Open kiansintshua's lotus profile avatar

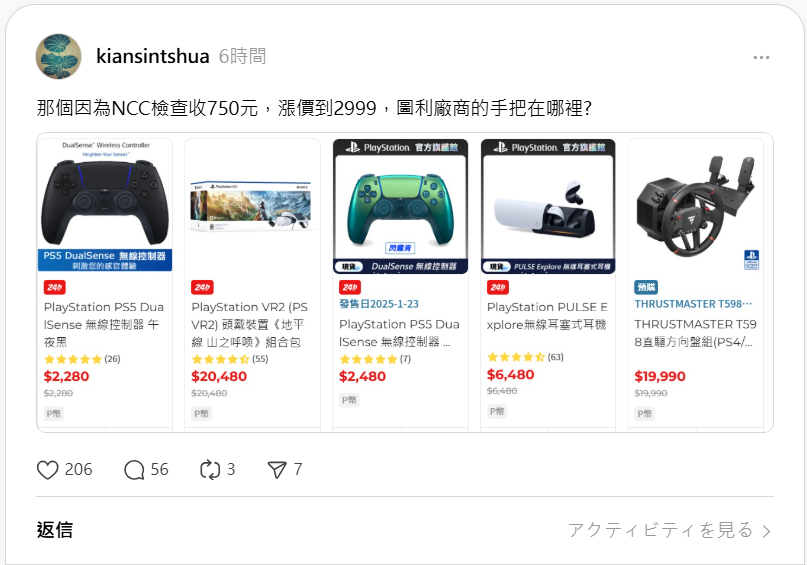pos(58,57)
